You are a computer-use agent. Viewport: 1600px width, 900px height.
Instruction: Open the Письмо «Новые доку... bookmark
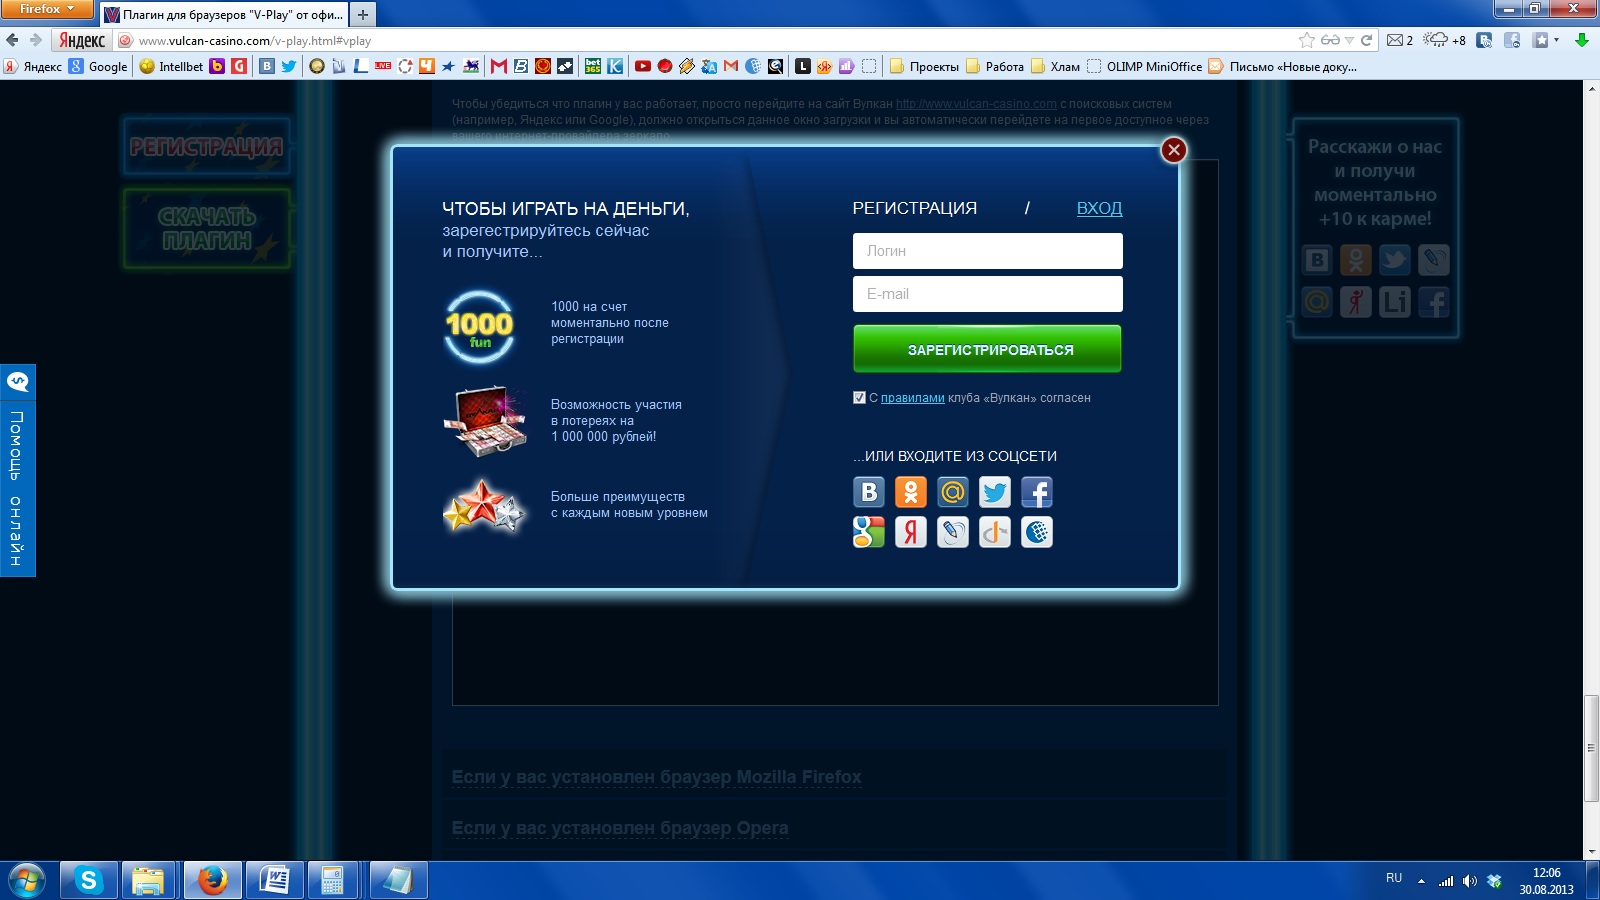(x=1283, y=66)
